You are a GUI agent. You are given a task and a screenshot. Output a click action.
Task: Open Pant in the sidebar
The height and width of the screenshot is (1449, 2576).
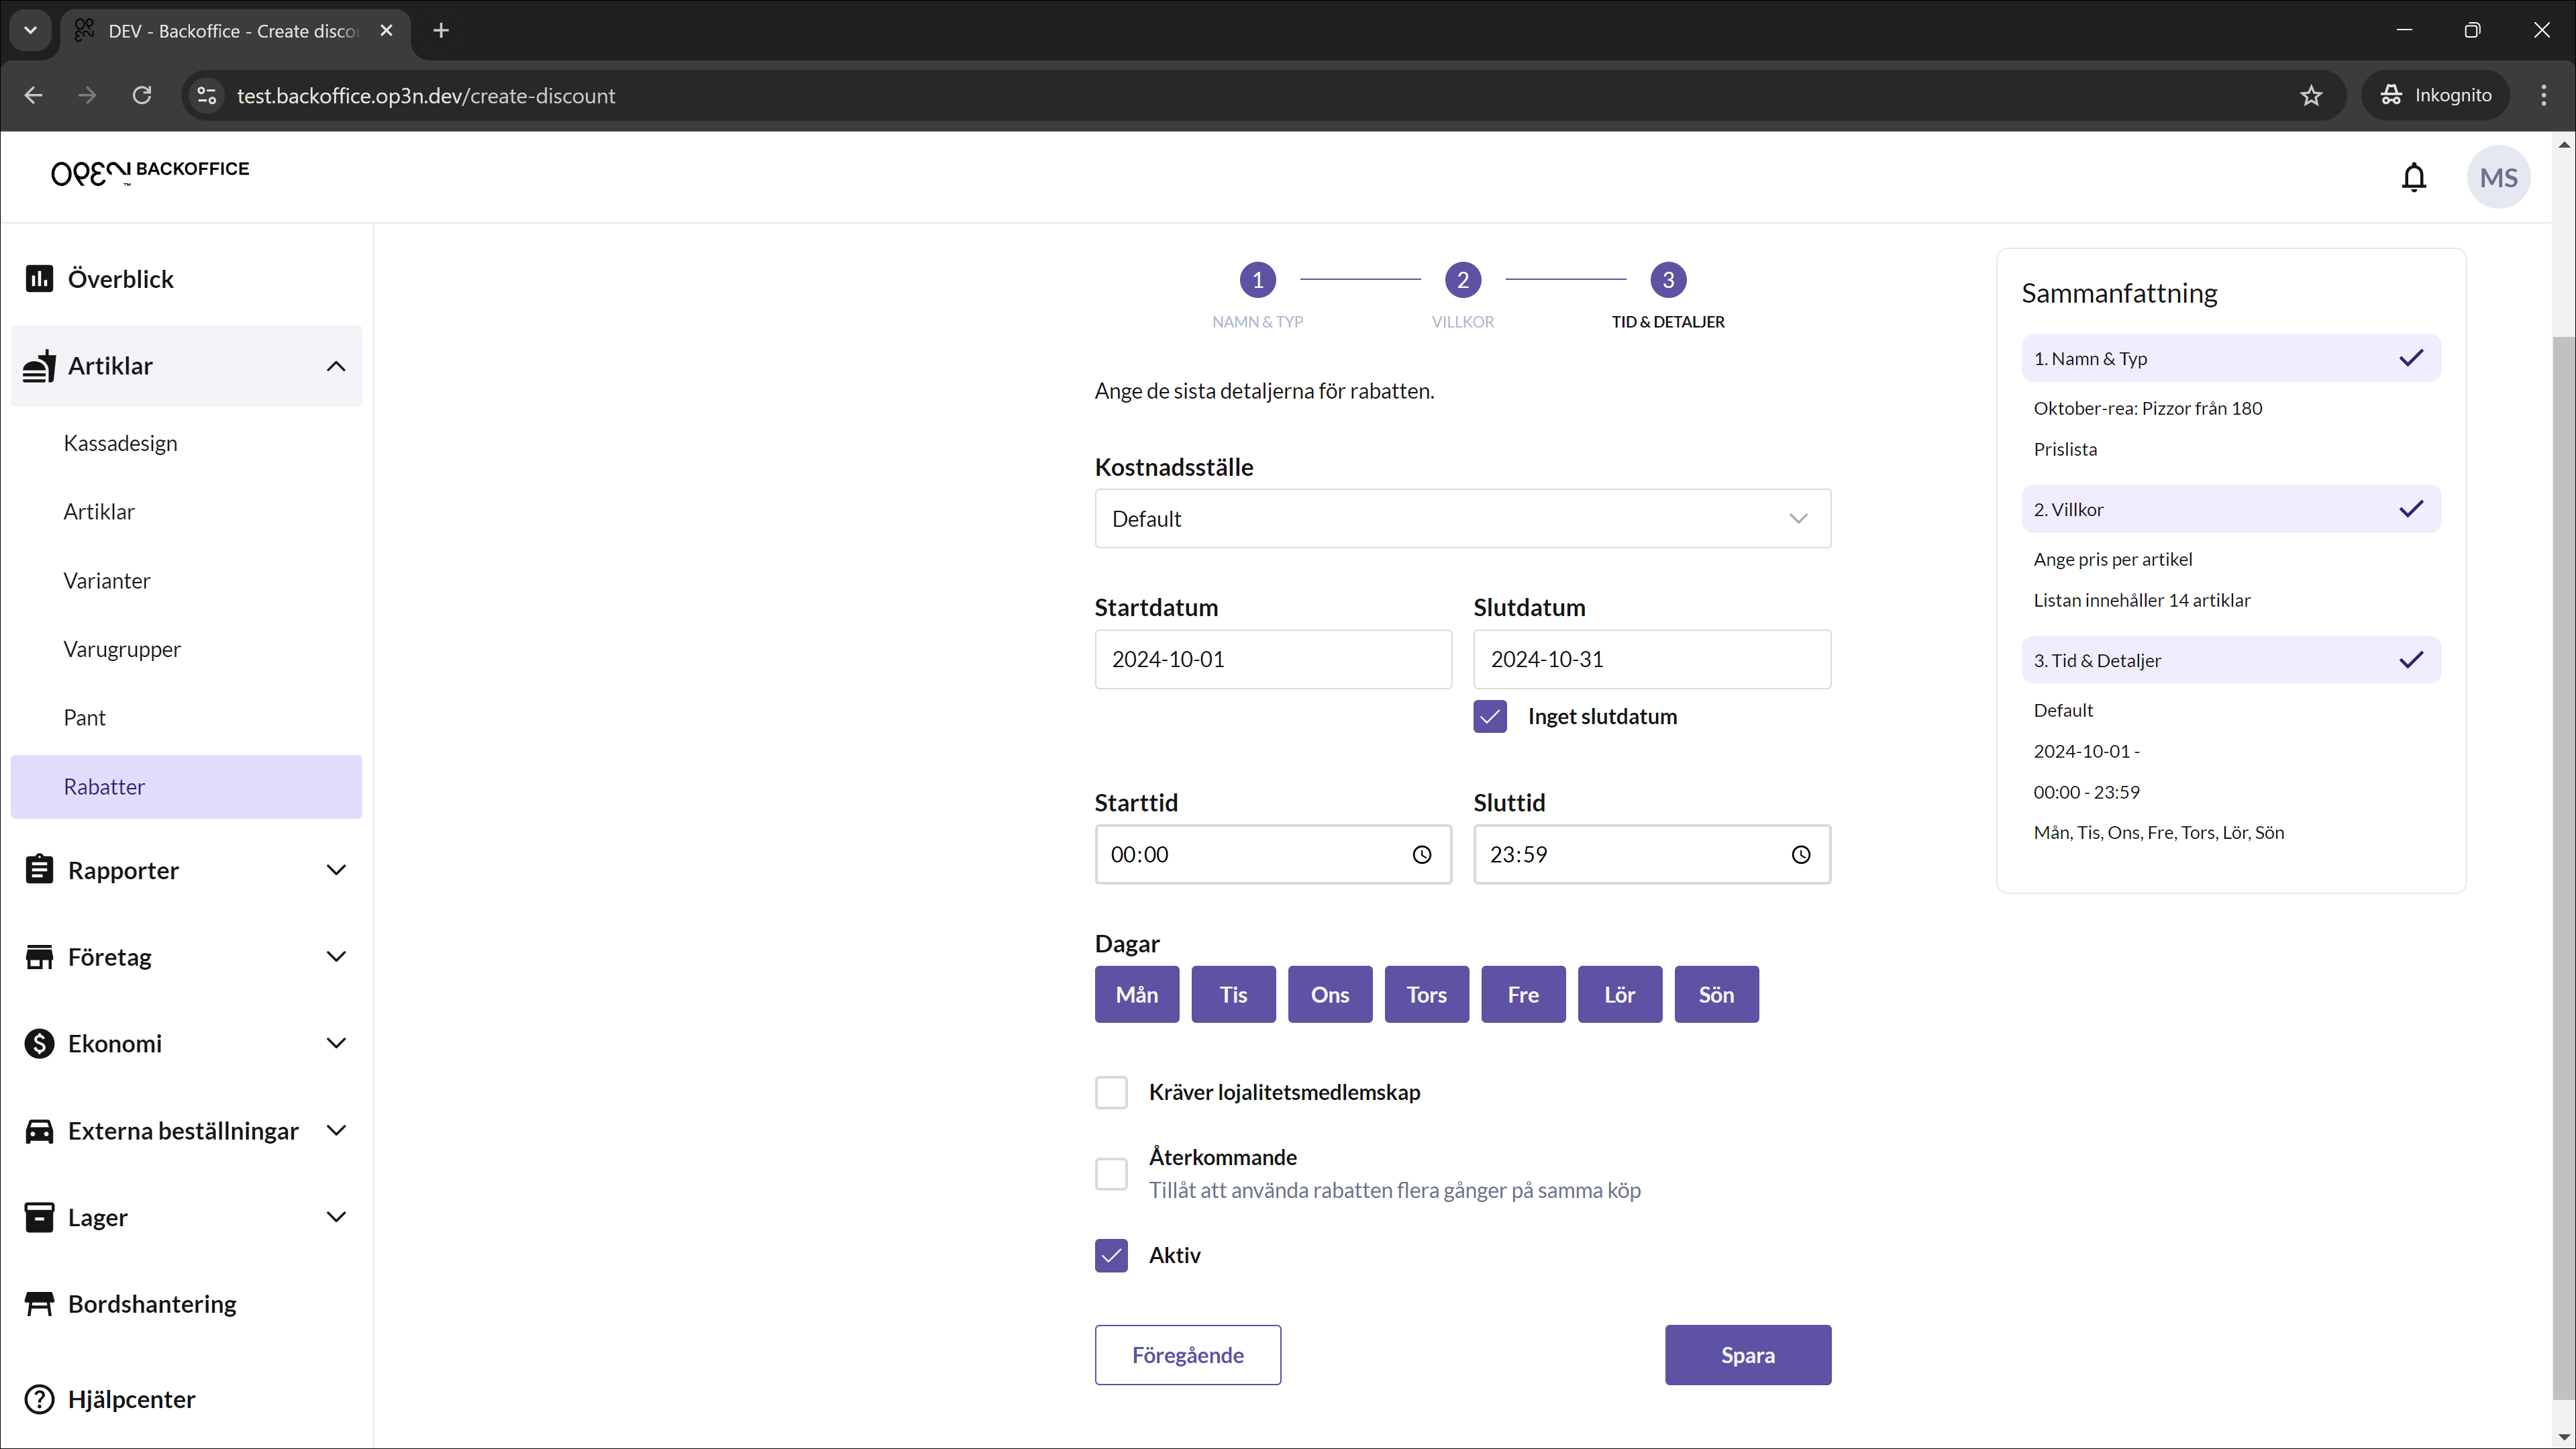click(x=84, y=717)
